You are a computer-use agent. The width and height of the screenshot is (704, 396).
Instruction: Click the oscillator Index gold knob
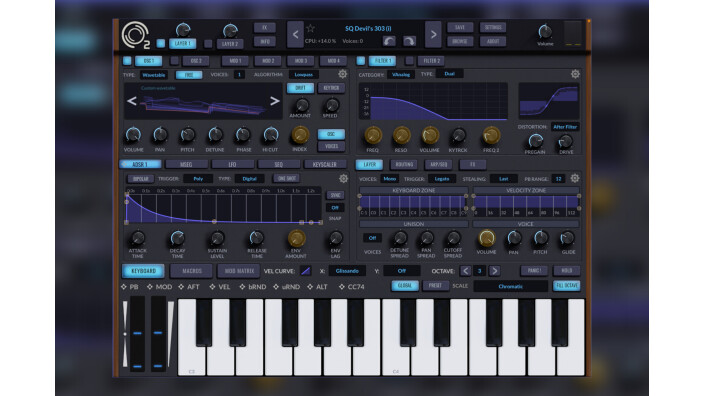coord(300,135)
